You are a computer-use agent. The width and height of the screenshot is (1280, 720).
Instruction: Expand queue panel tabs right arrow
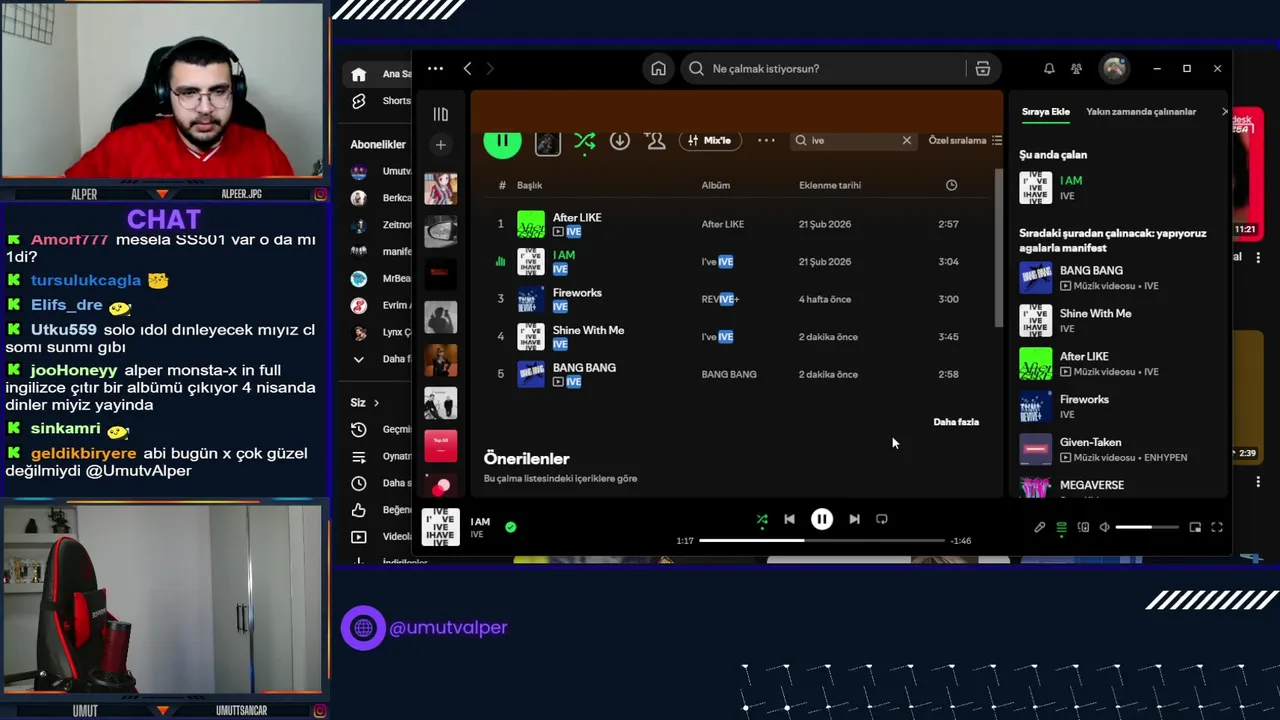[1224, 112]
